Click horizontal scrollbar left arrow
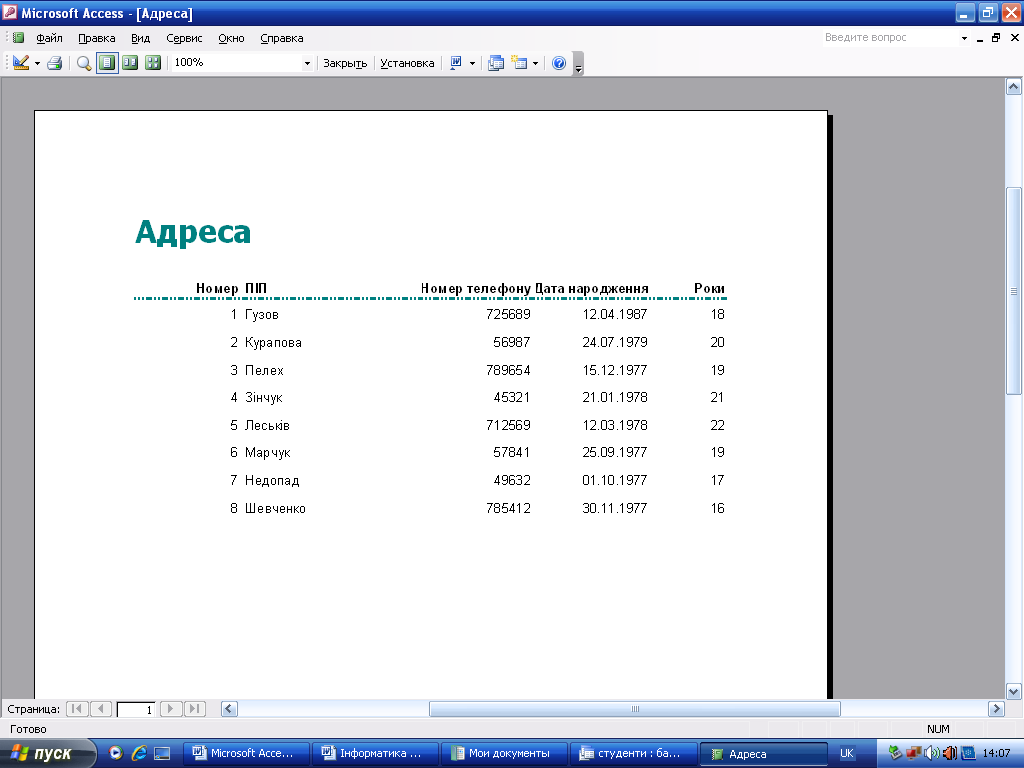This screenshot has height=768, width=1024. pyautogui.click(x=229, y=709)
